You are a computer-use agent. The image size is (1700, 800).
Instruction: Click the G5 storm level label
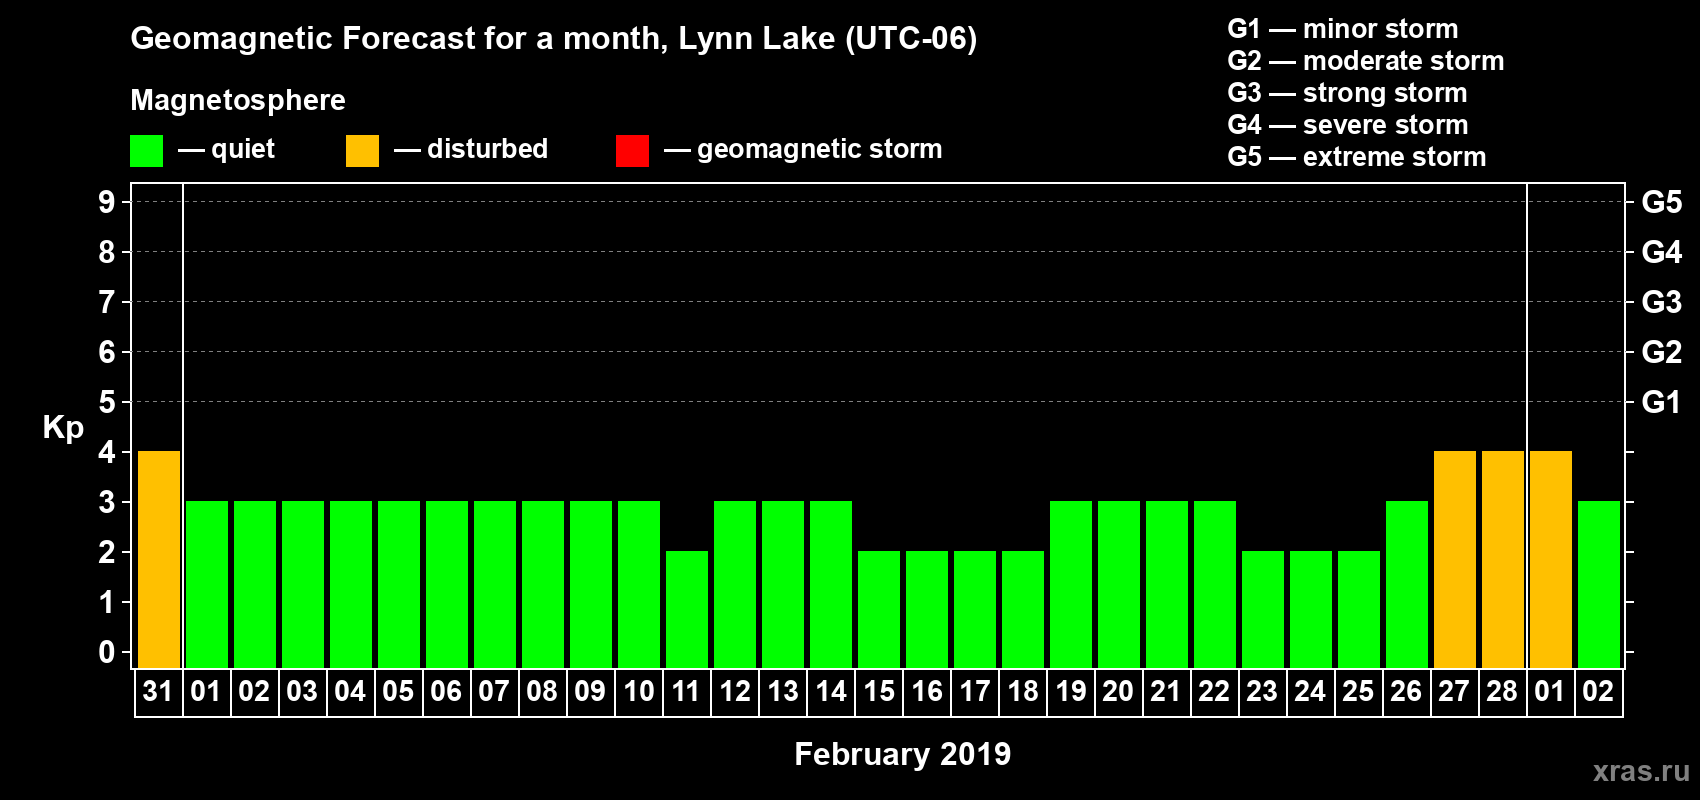point(1661,202)
